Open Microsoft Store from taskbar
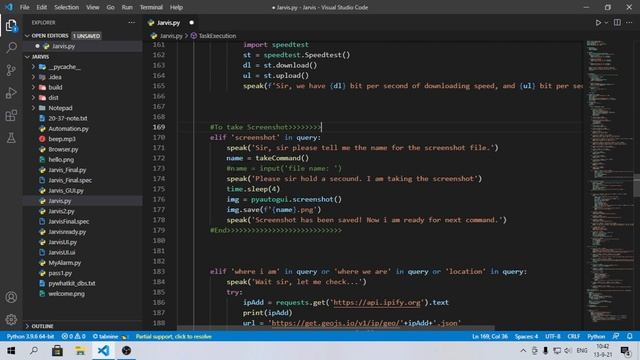Screen dimensions: 640x360 57,351
